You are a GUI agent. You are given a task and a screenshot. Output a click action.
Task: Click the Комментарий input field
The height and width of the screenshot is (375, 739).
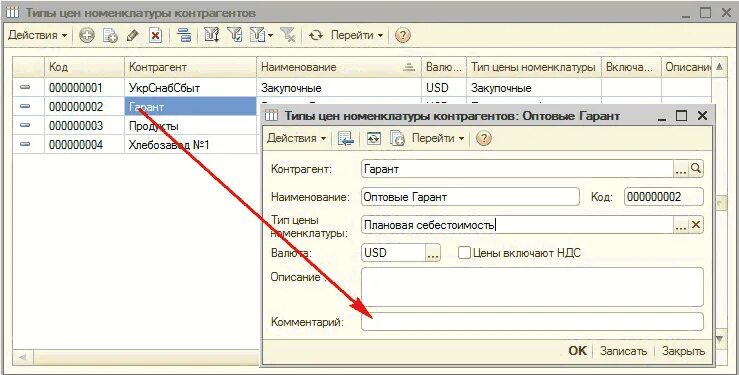pos(532,322)
